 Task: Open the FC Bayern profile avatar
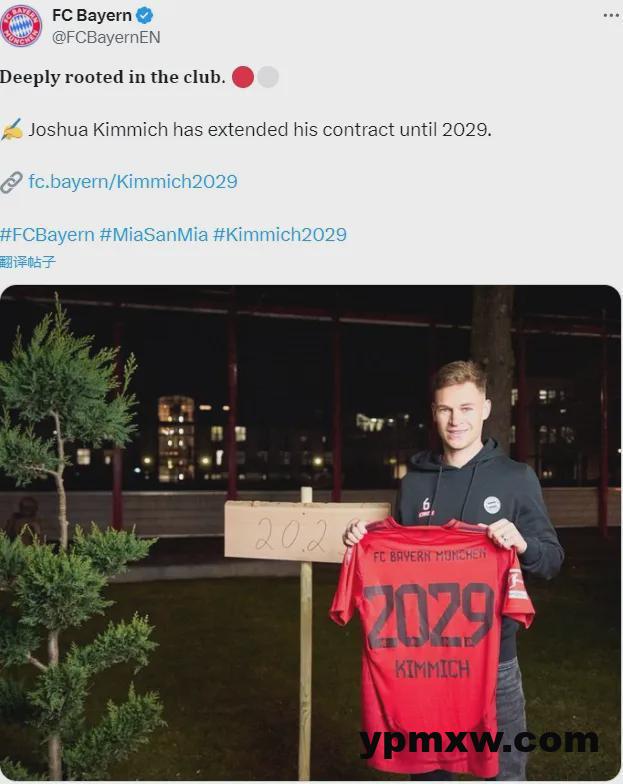click(21, 26)
